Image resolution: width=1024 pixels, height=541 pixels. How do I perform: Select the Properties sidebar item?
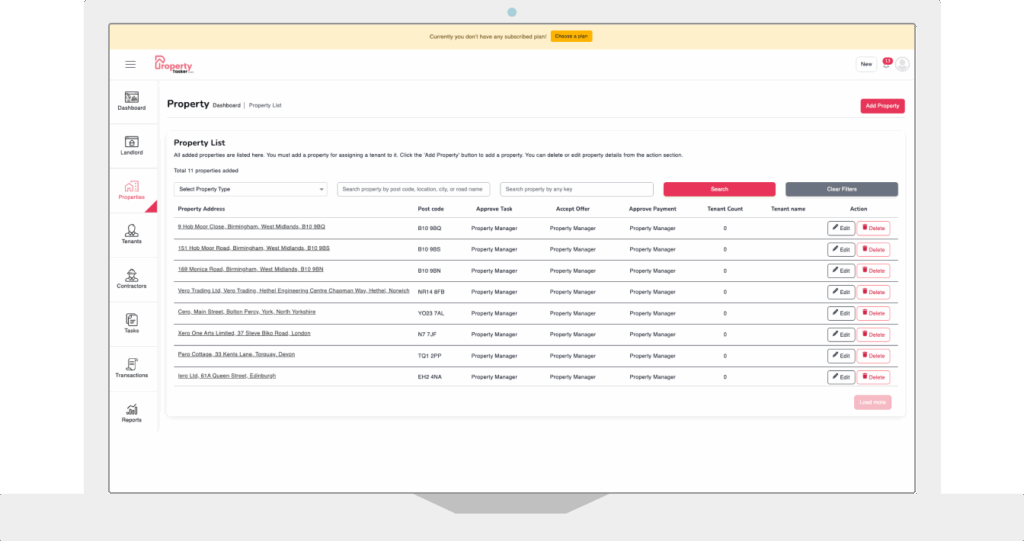[x=131, y=190]
